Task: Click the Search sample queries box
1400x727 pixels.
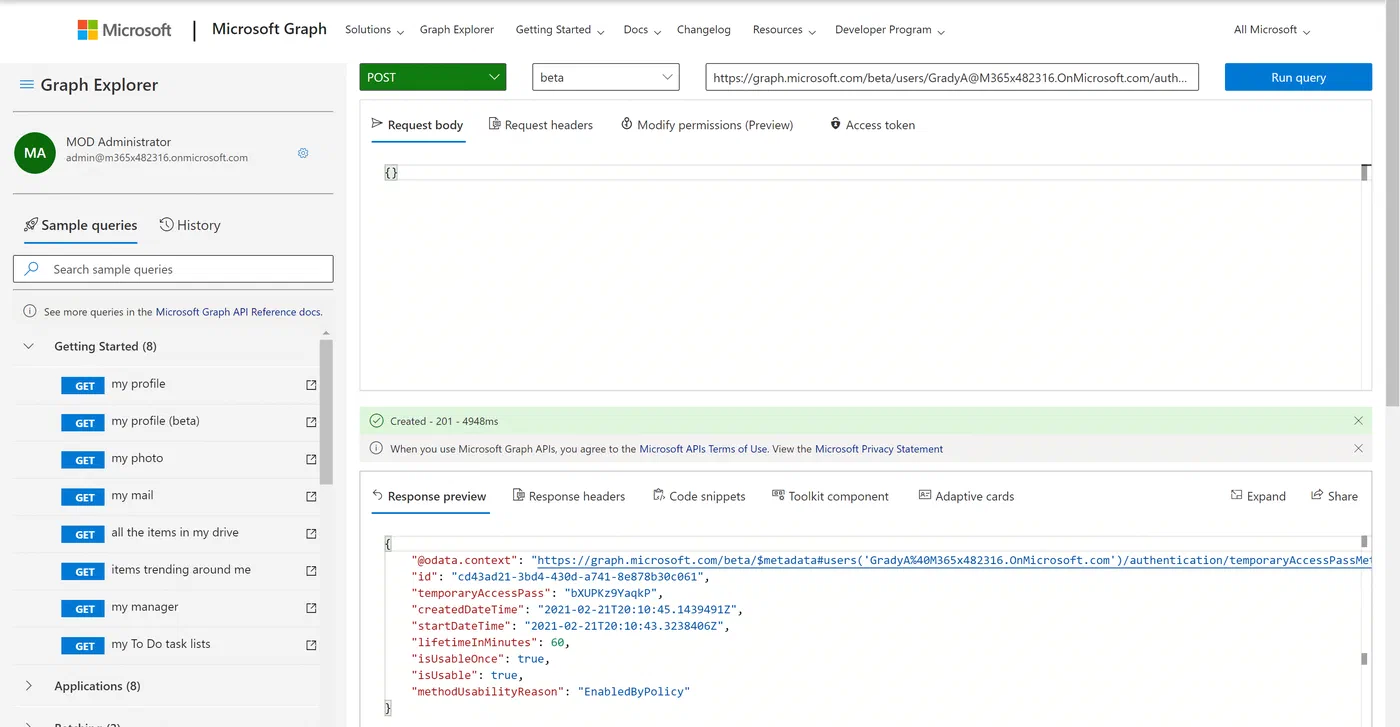Action: 173,269
